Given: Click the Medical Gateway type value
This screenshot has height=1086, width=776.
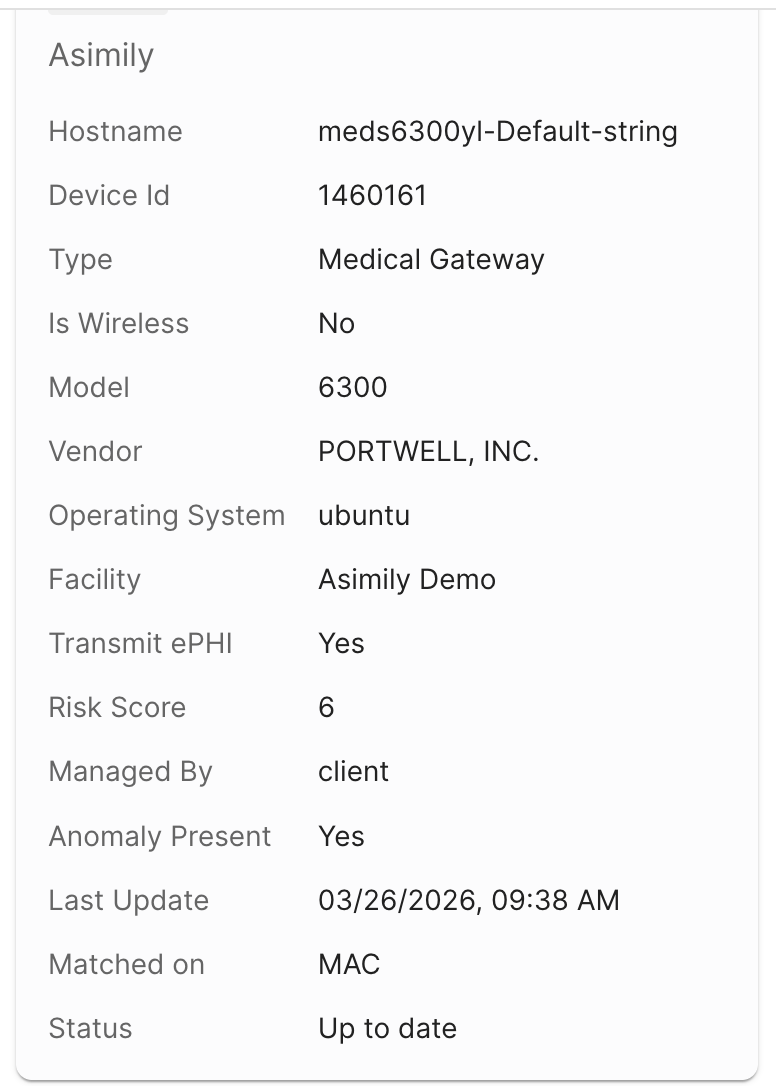Looking at the screenshot, I should (431, 260).
